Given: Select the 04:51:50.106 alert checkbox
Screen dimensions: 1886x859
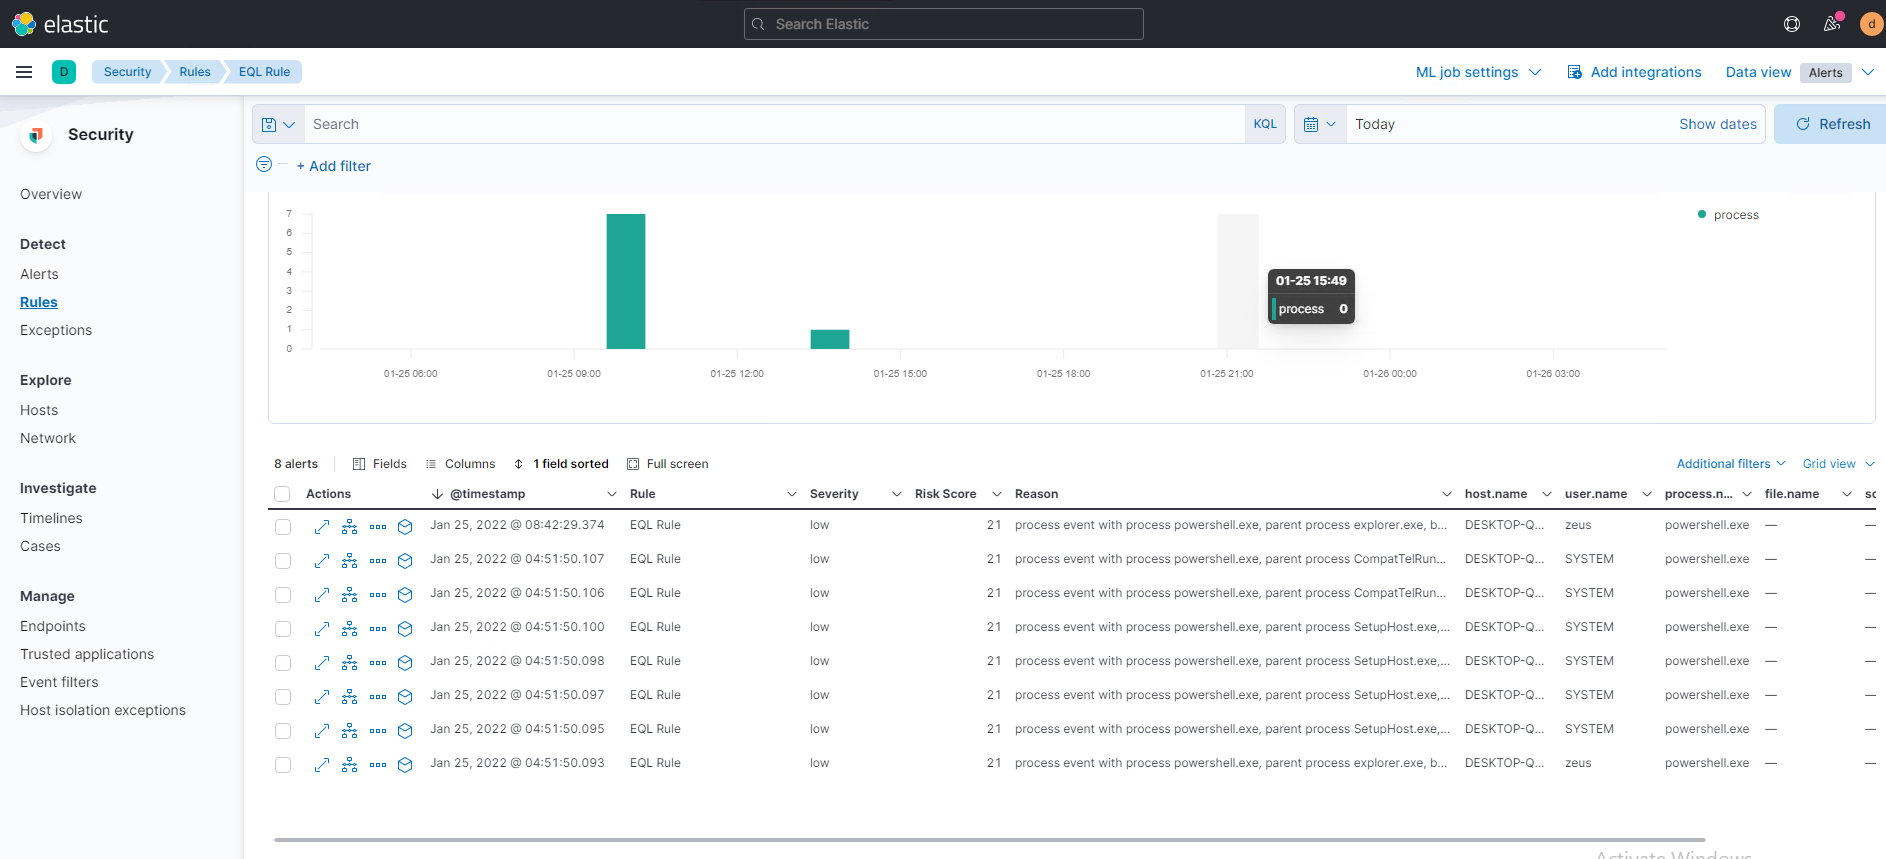Looking at the screenshot, I should pos(283,595).
